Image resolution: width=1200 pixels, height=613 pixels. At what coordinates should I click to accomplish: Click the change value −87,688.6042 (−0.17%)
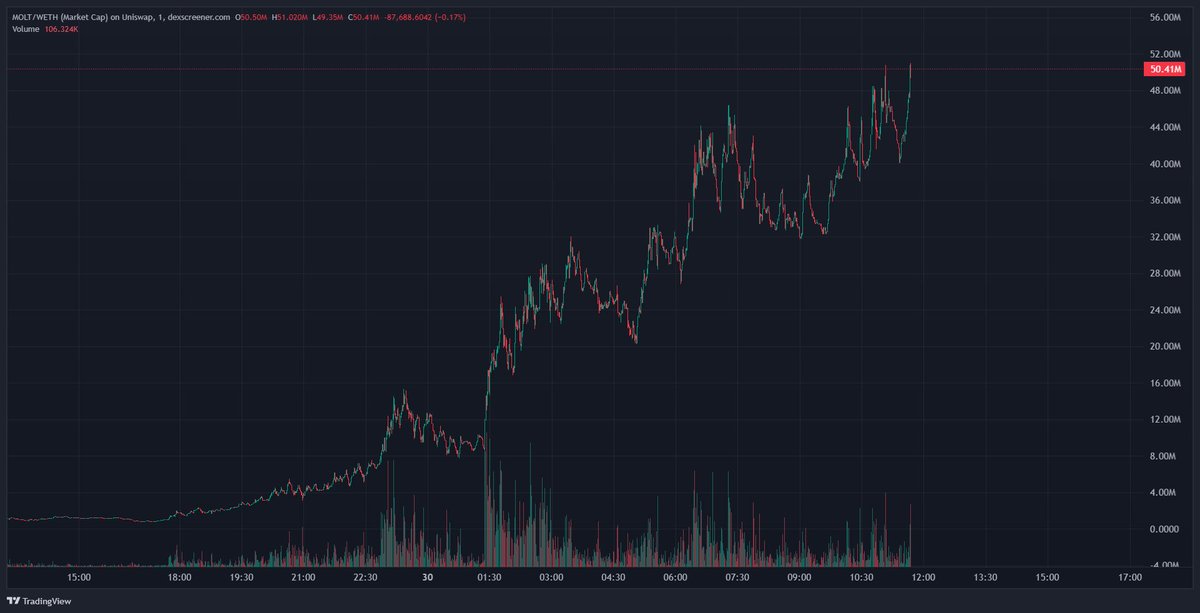click(426, 18)
